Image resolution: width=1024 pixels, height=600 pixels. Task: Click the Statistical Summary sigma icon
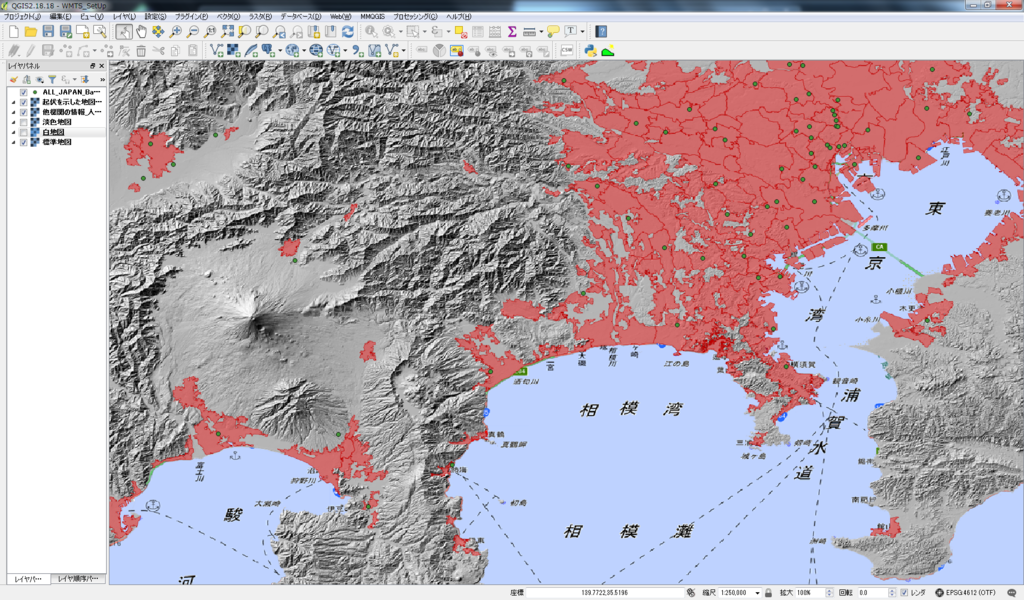click(x=512, y=31)
